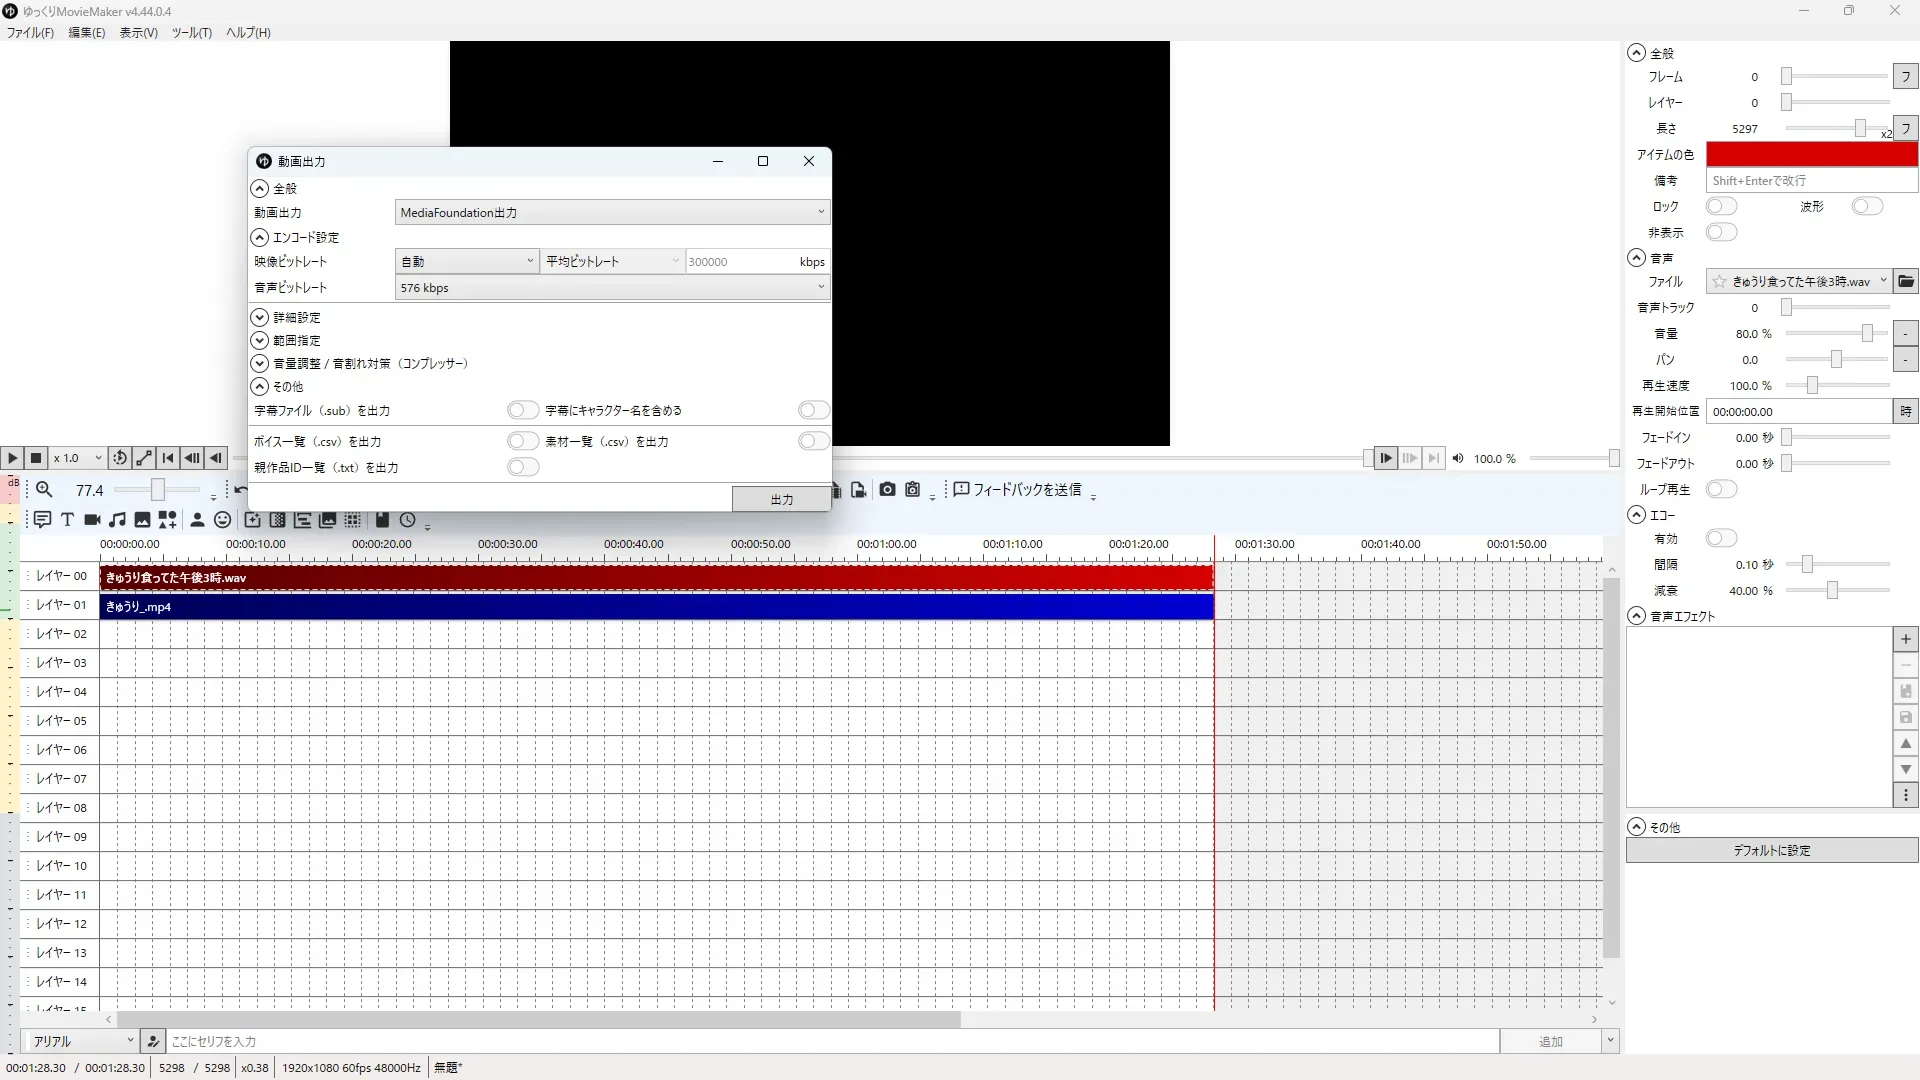Open the ツール(T) menu

191,33
